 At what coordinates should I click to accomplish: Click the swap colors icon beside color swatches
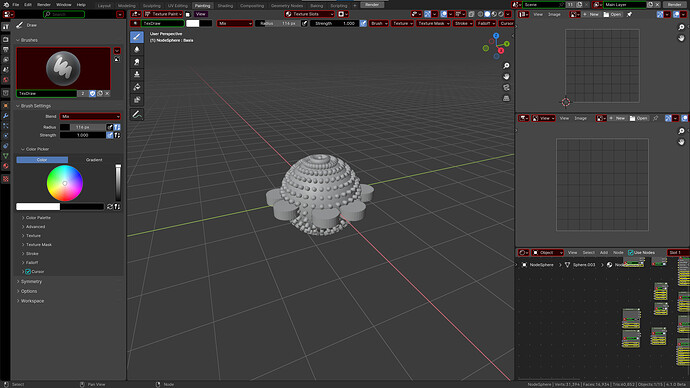pyautogui.click(x=110, y=207)
